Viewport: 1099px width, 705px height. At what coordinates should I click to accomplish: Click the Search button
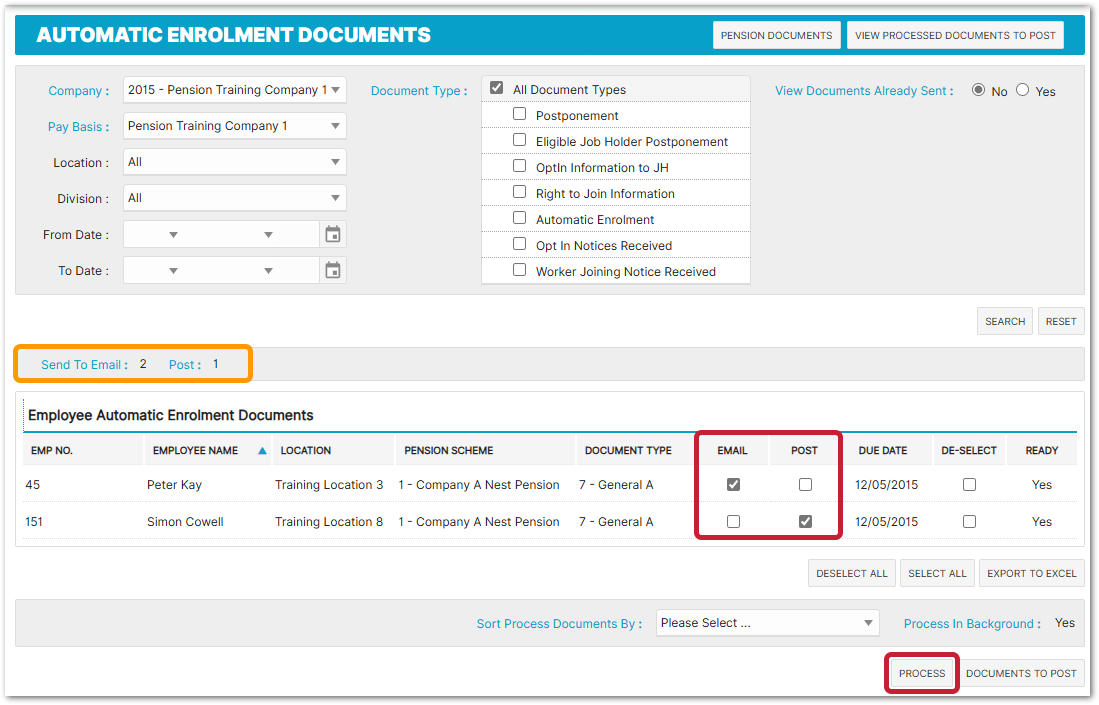click(x=1004, y=321)
